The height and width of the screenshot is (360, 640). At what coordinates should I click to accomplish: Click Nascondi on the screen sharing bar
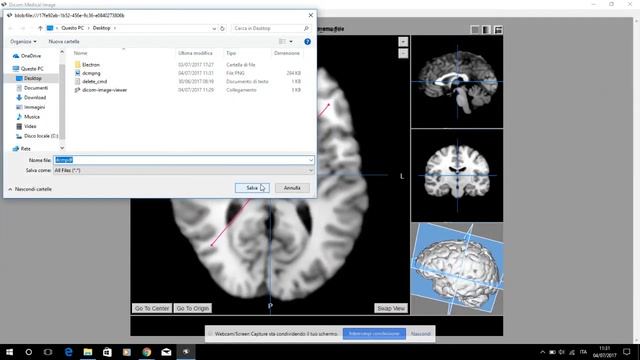pyautogui.click(x=420, y=333)
